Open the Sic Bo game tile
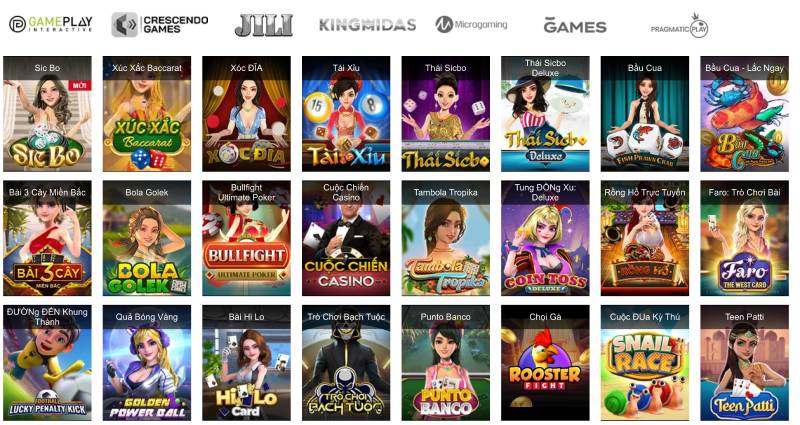Image resolution: width=800 pixels, height=425 pixels. [47, 114]
